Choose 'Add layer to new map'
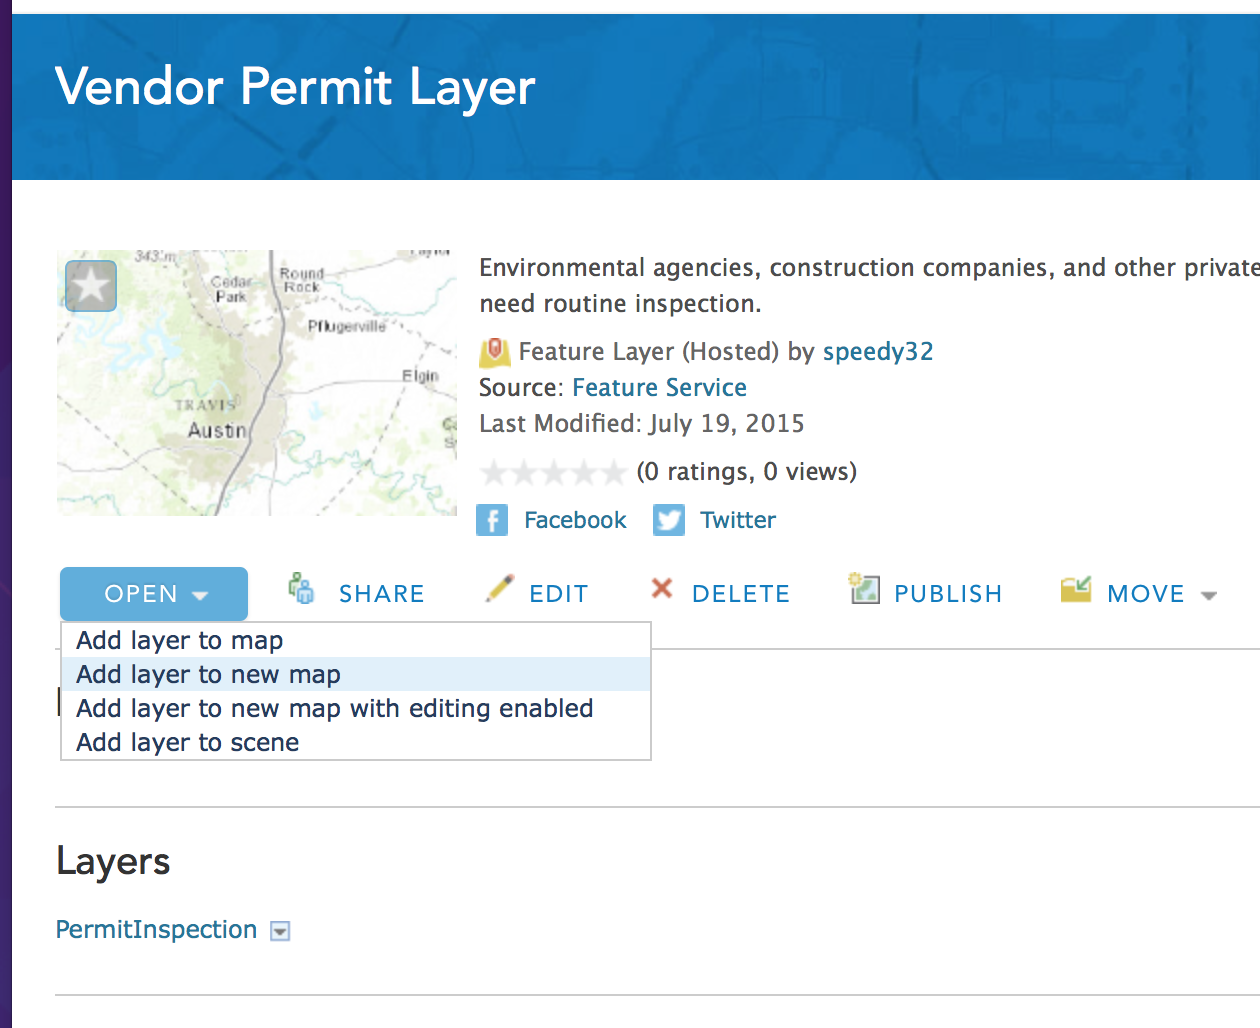 pos(208,674)
